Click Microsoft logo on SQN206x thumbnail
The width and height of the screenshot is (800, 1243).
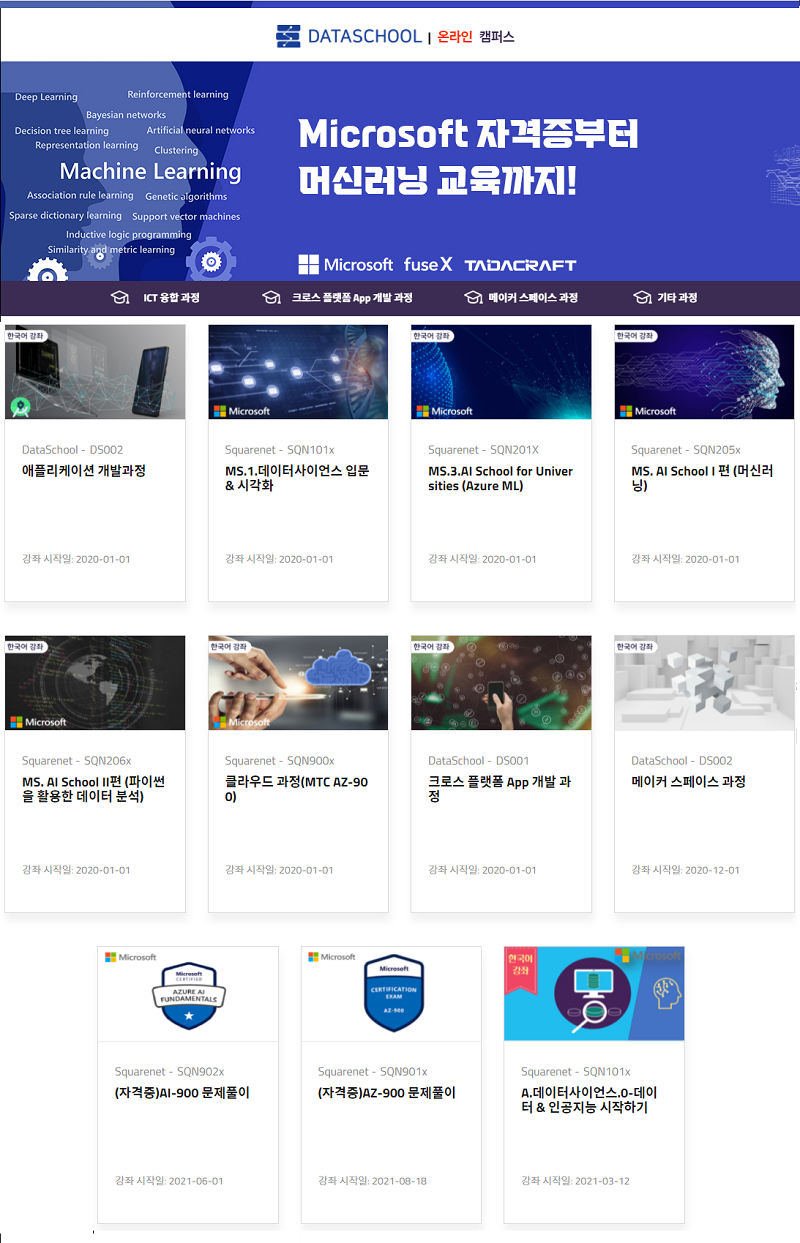pos(38,722)
